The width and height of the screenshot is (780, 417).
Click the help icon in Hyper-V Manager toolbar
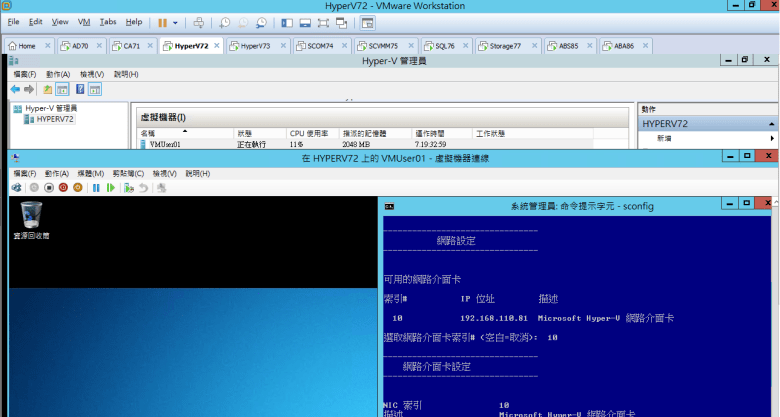pos(79,89)
